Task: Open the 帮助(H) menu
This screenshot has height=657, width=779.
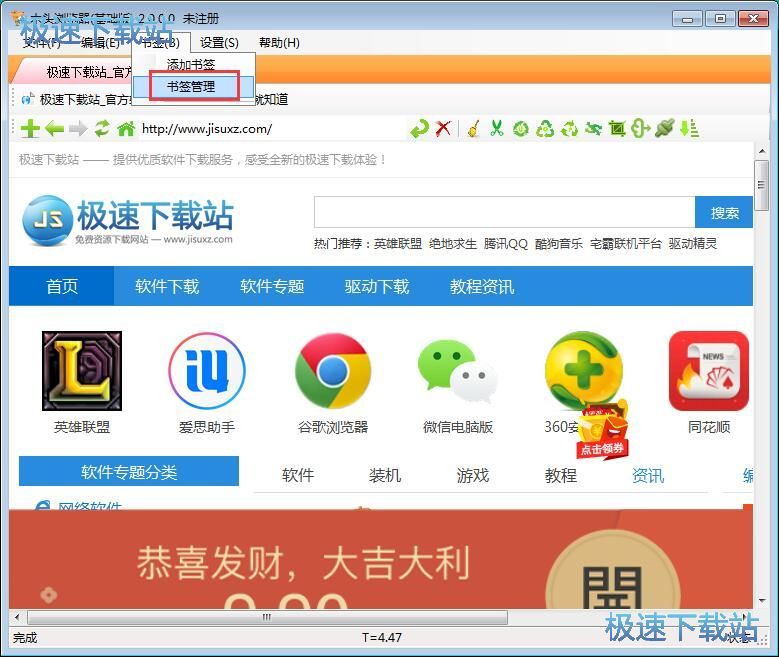Action: (279, 43)
